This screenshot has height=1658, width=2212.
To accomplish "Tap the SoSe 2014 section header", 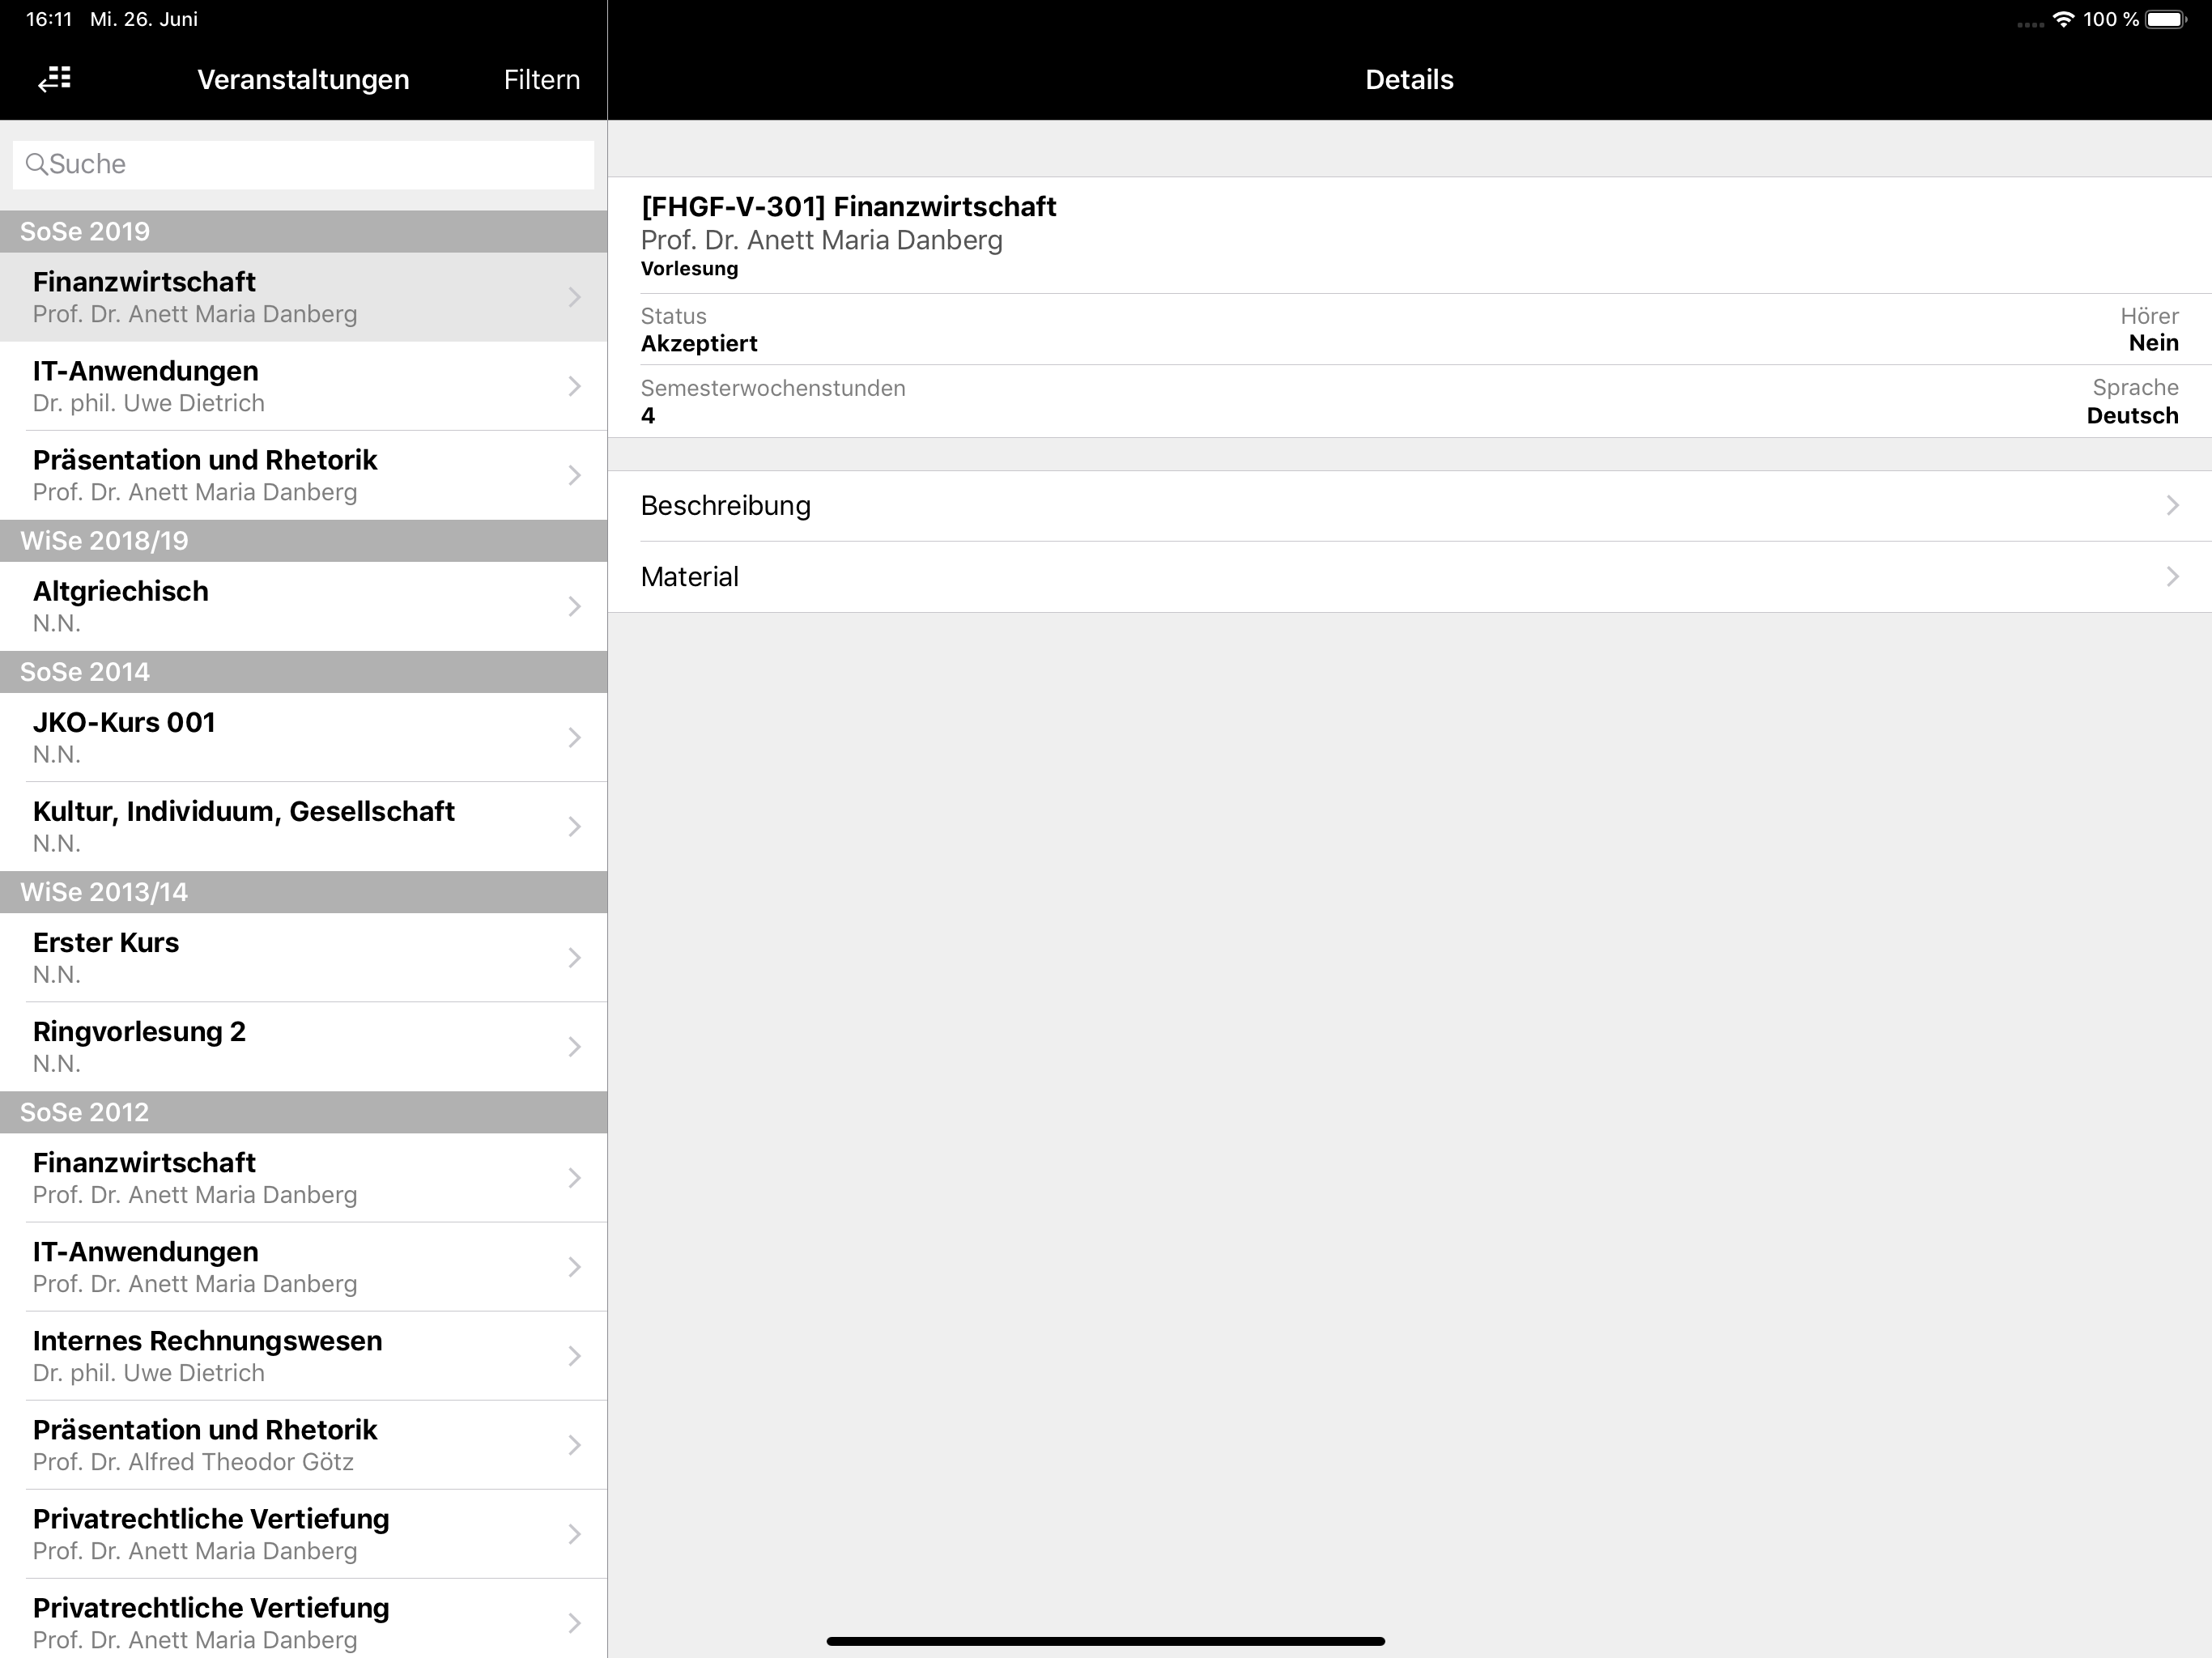I will 303,671.
